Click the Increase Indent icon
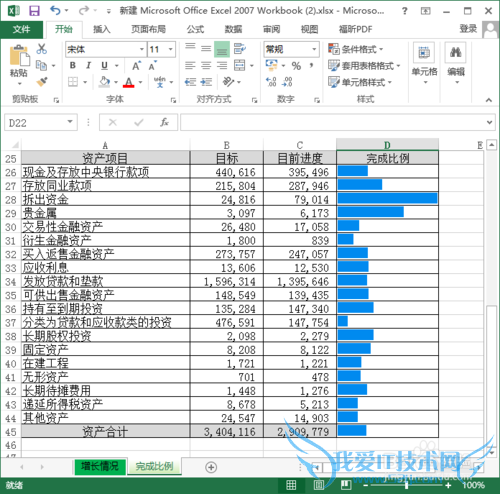The image size is (500, 494). pyautogui.click(x=206, y=82)
